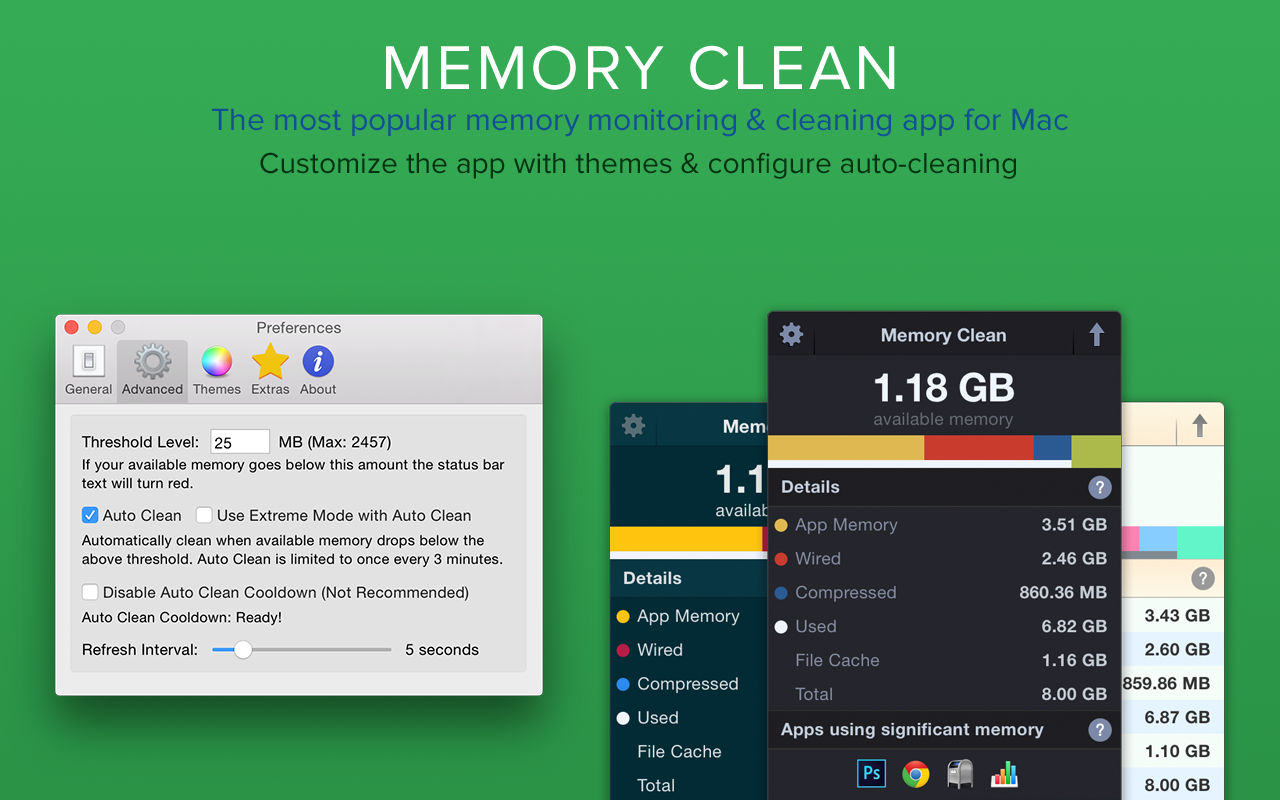This screenshot has width=1280, height=800.
Task: Click 1.10 GB value in light panel
Action: 1177,752
